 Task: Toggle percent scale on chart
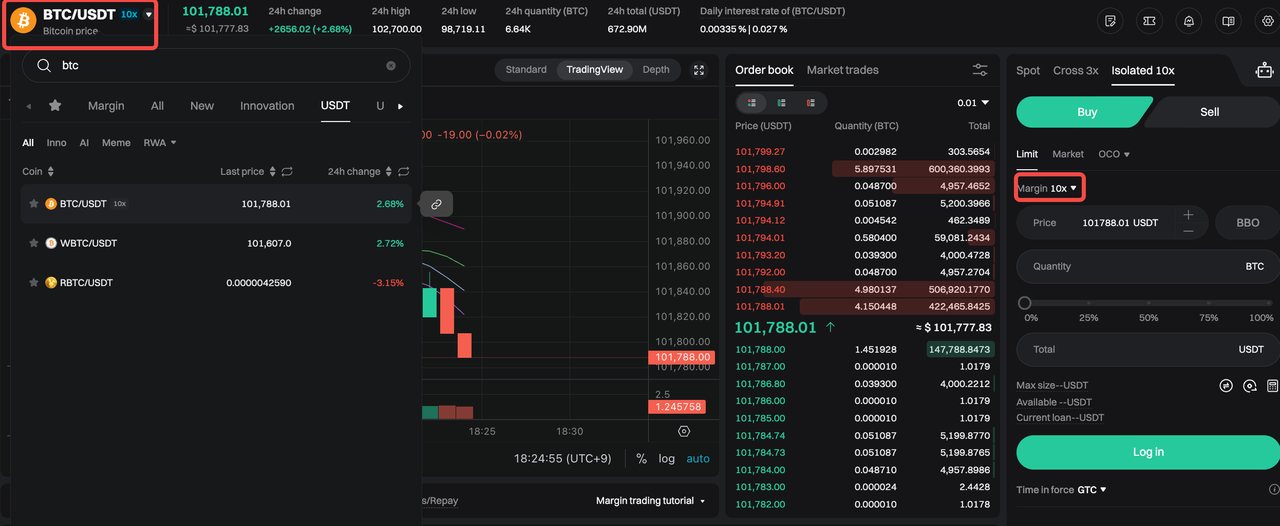tap(641, 458)
